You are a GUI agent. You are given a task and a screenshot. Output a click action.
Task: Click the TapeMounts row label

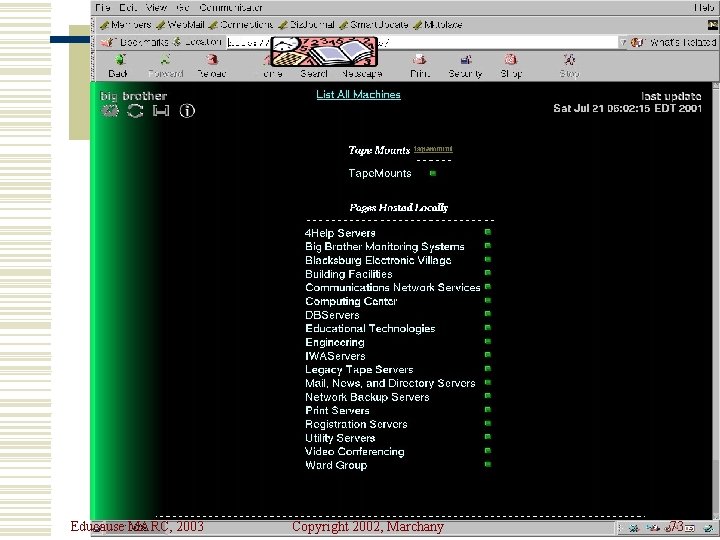[x=380, y=173]
